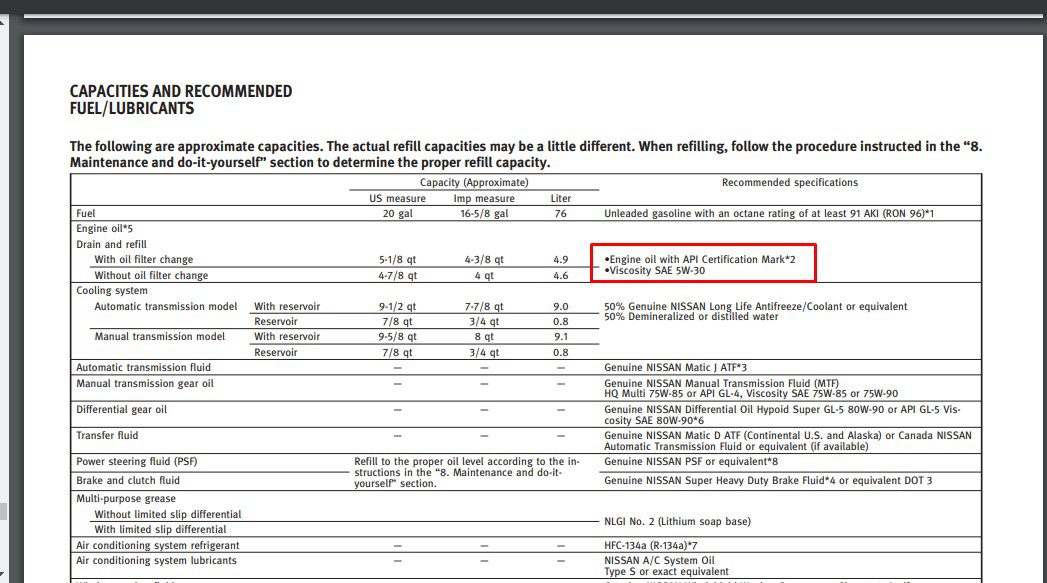Select the Brake and clutch fluid label
The height and width of the screenshot is (583, 1047).
point(128,481)
